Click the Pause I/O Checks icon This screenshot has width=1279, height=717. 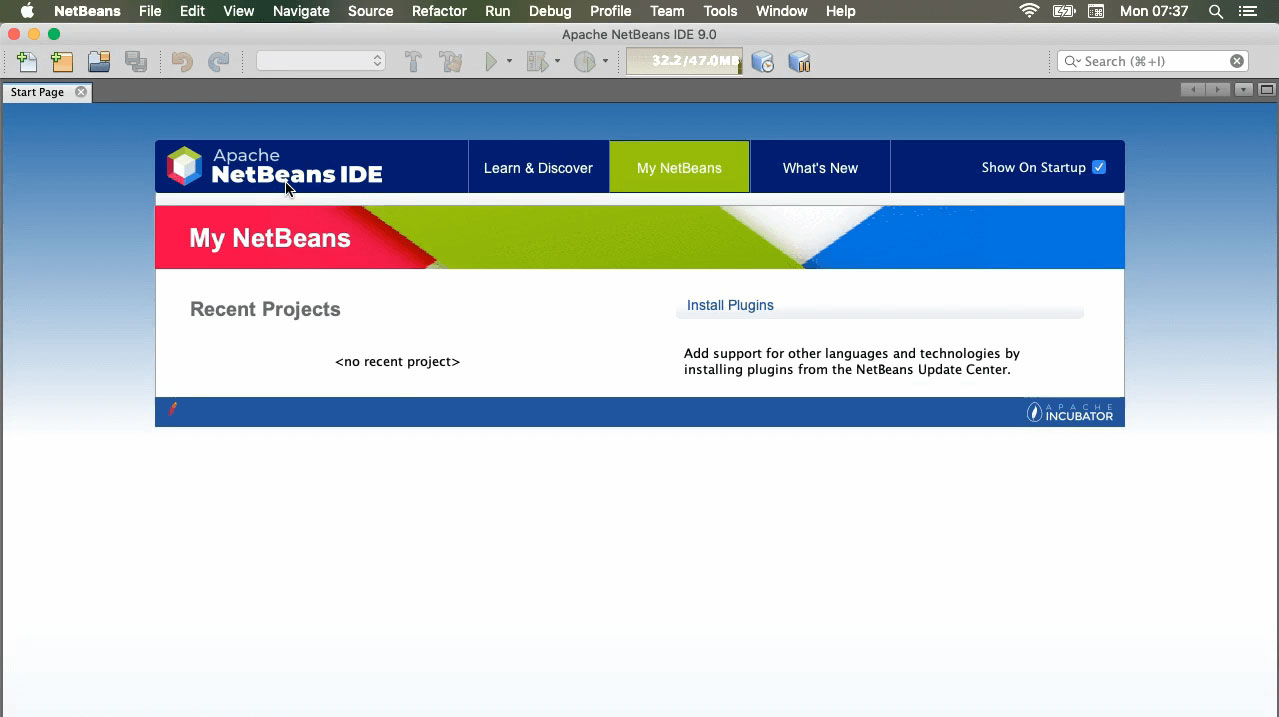[799, 62]
